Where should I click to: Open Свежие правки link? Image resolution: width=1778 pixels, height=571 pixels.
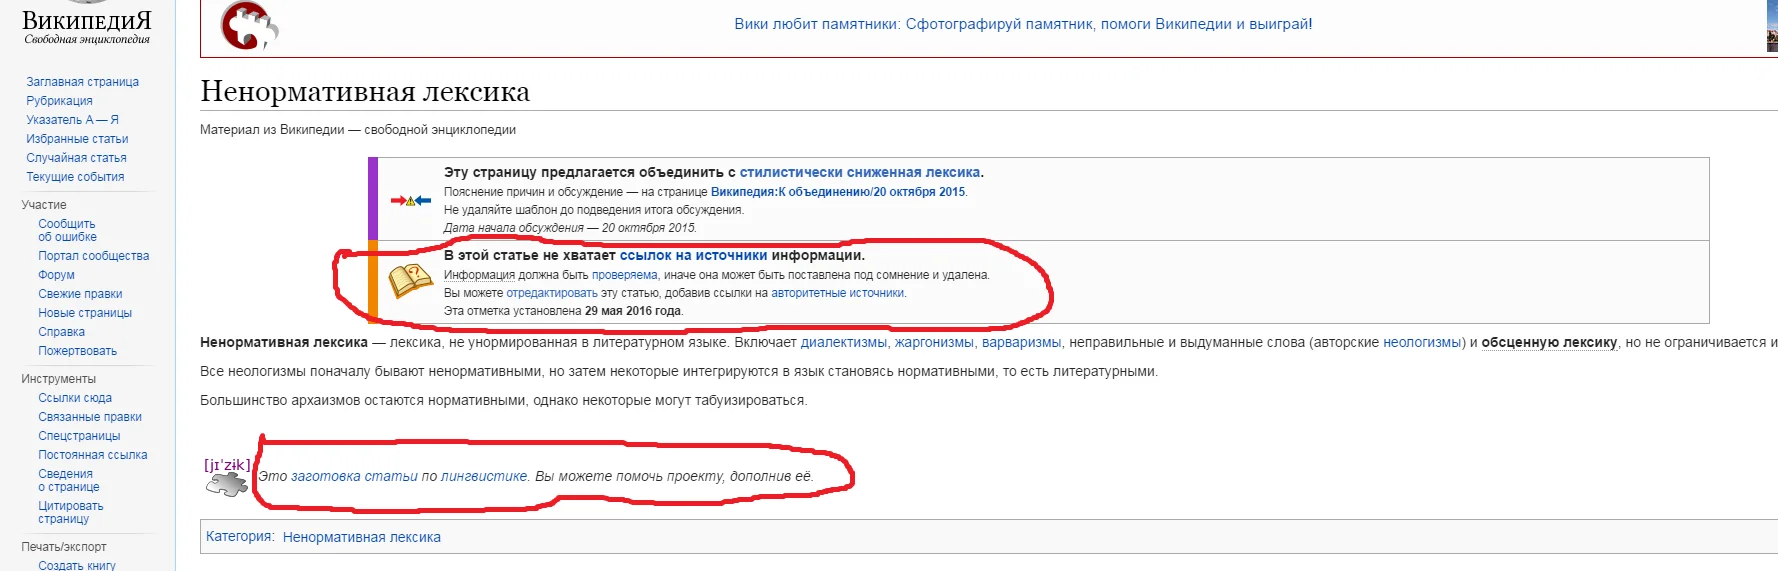click(80, 294)
